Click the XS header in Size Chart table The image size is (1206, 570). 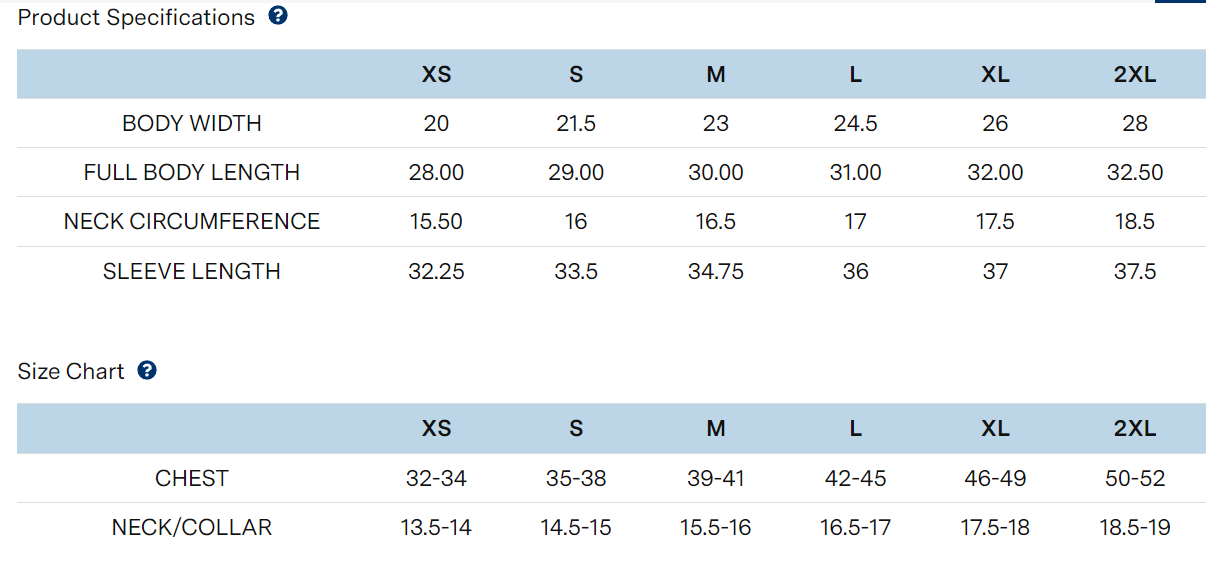[436, 429]
